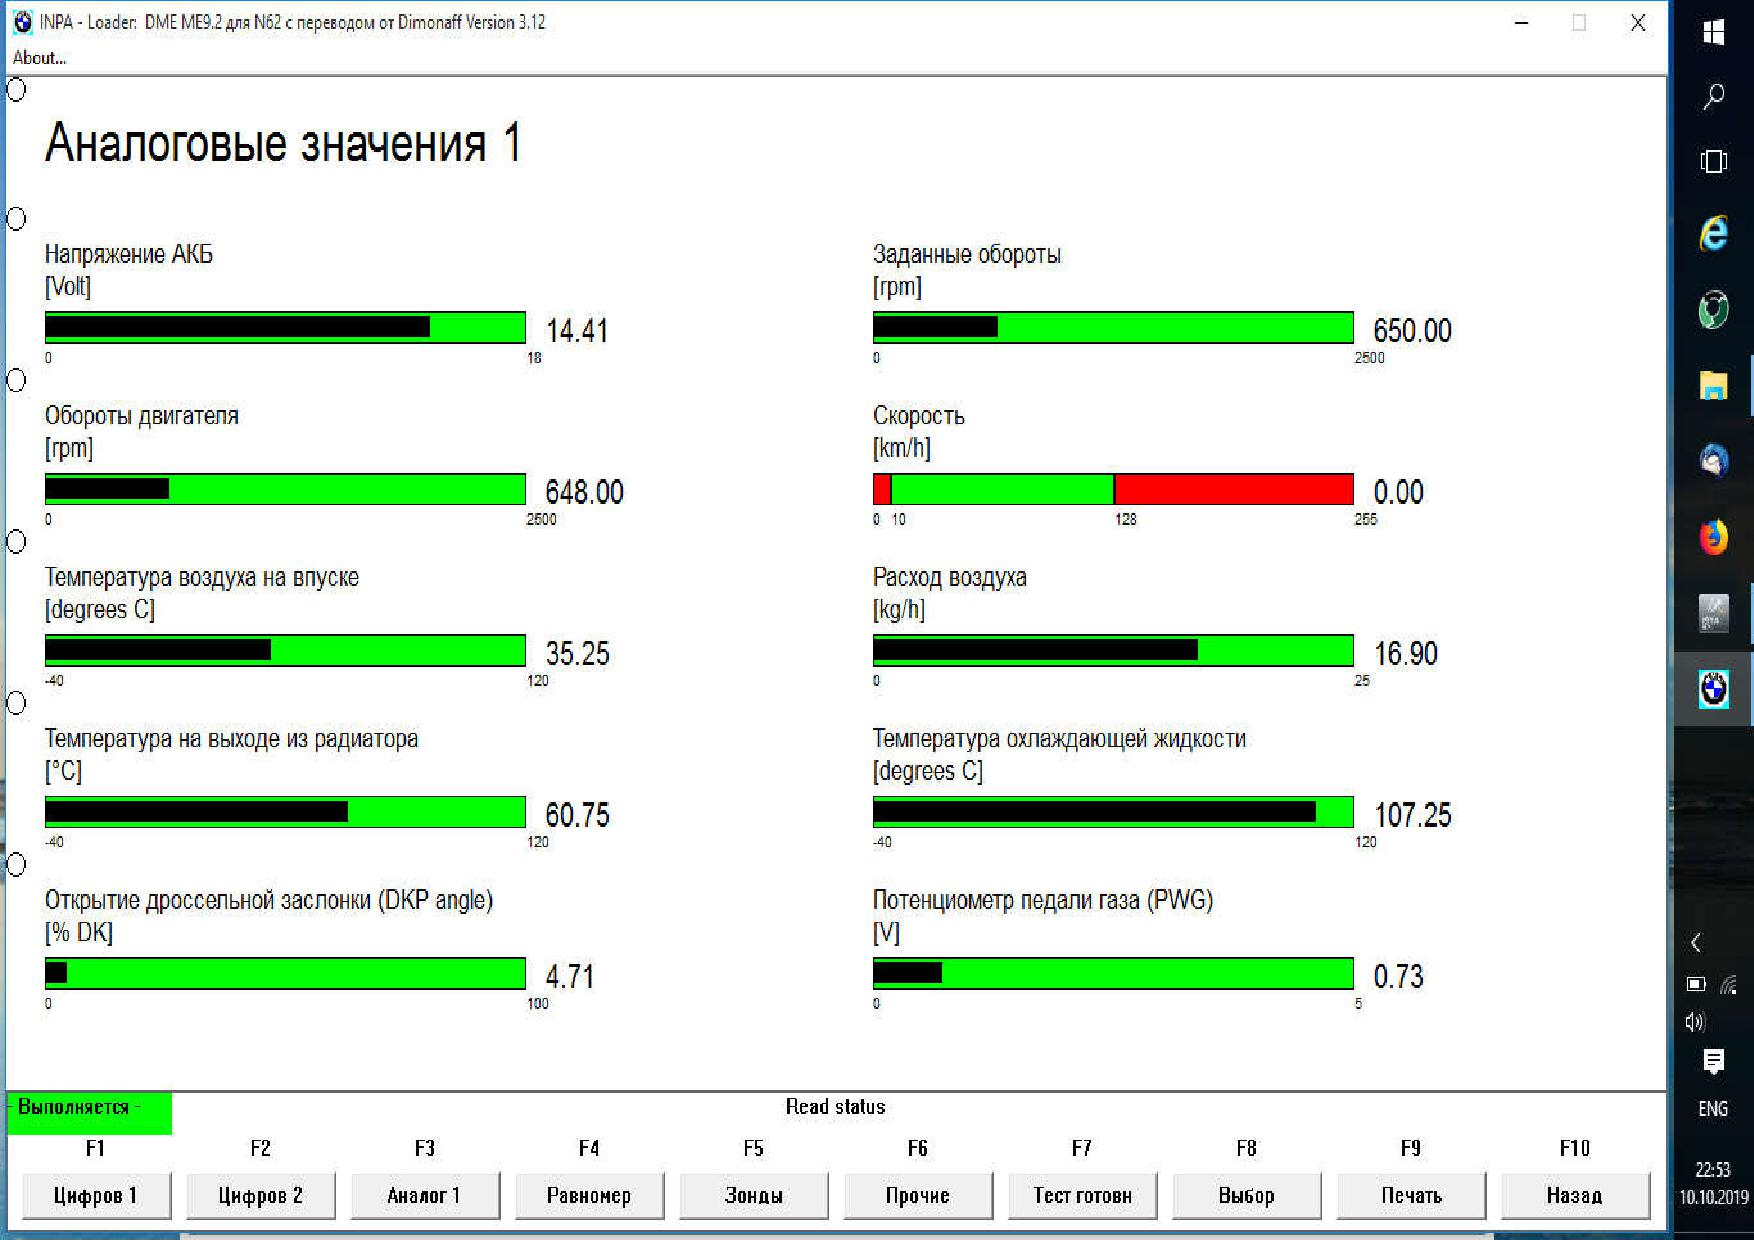Launch Firefox from the taskbar
This screenshot has height=1240, width=1754.
1713,537
